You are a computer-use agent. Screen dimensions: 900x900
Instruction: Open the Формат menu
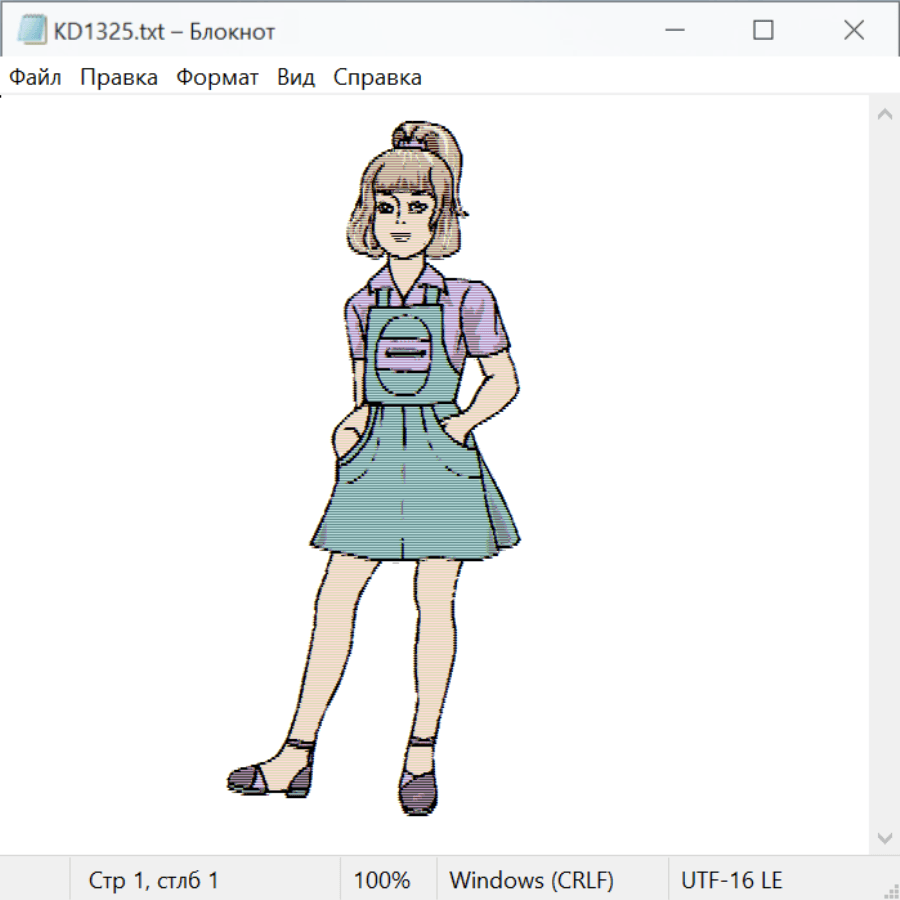[x=217, y=78]
